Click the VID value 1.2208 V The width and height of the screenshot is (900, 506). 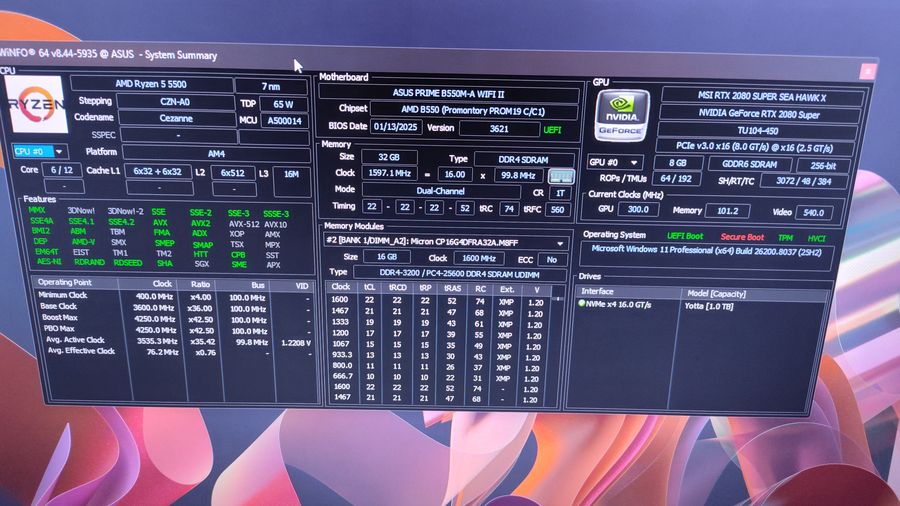pos(296,343)
